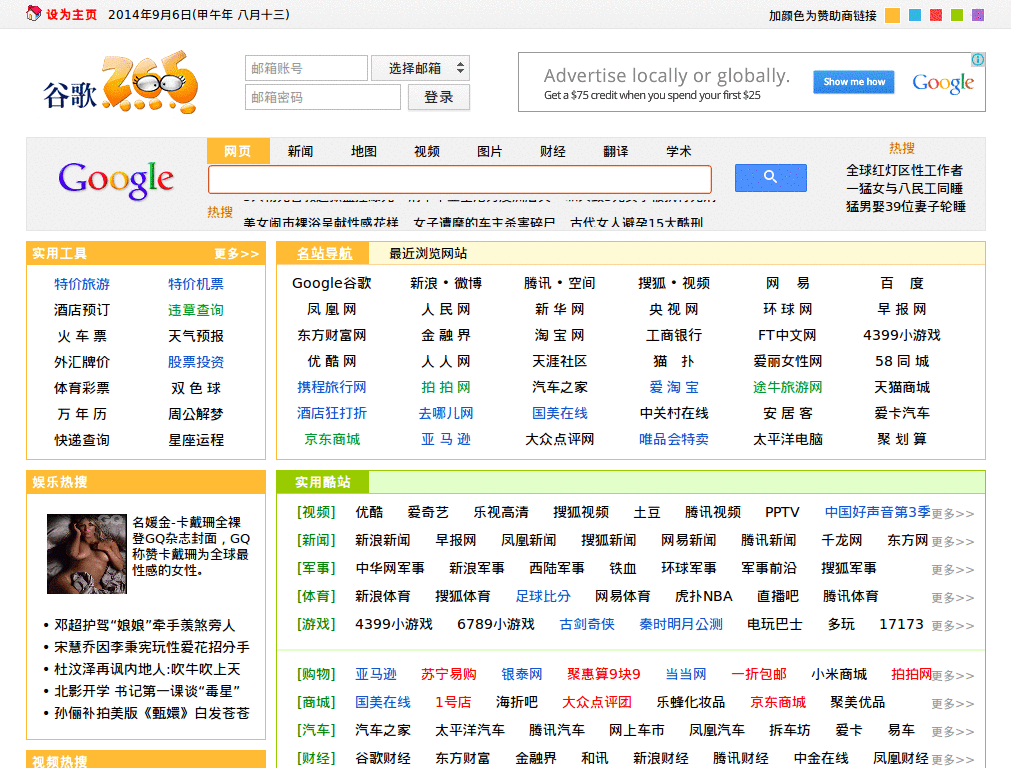The height and width of the screenshot is (768, 1024).
Task: Expand 更多>> on the [商城] row
Action: point(953,703)
